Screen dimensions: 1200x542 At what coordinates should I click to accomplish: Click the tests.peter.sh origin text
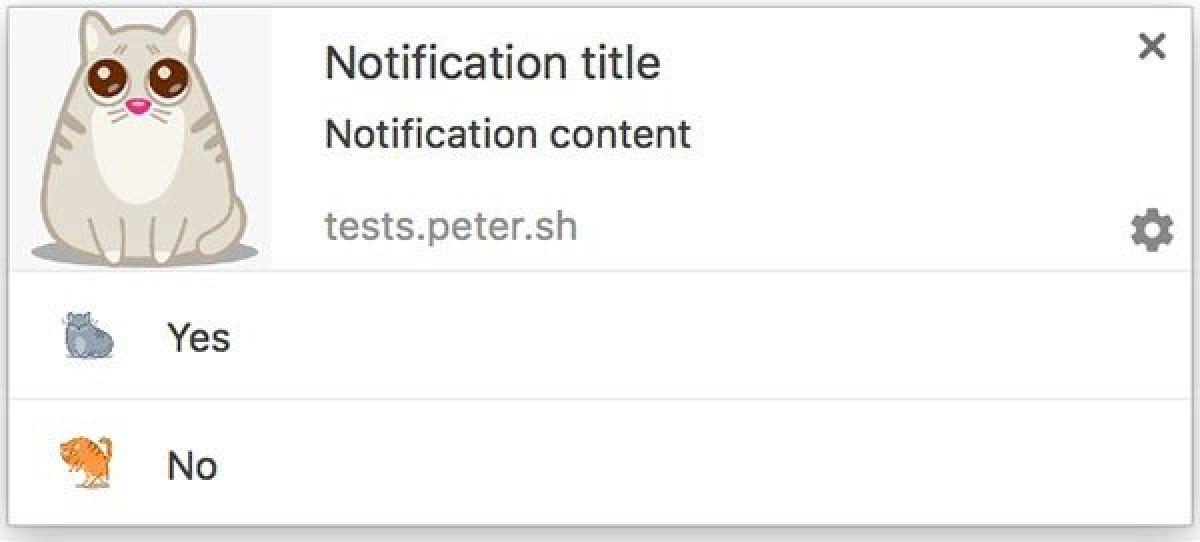pos(451,227)
